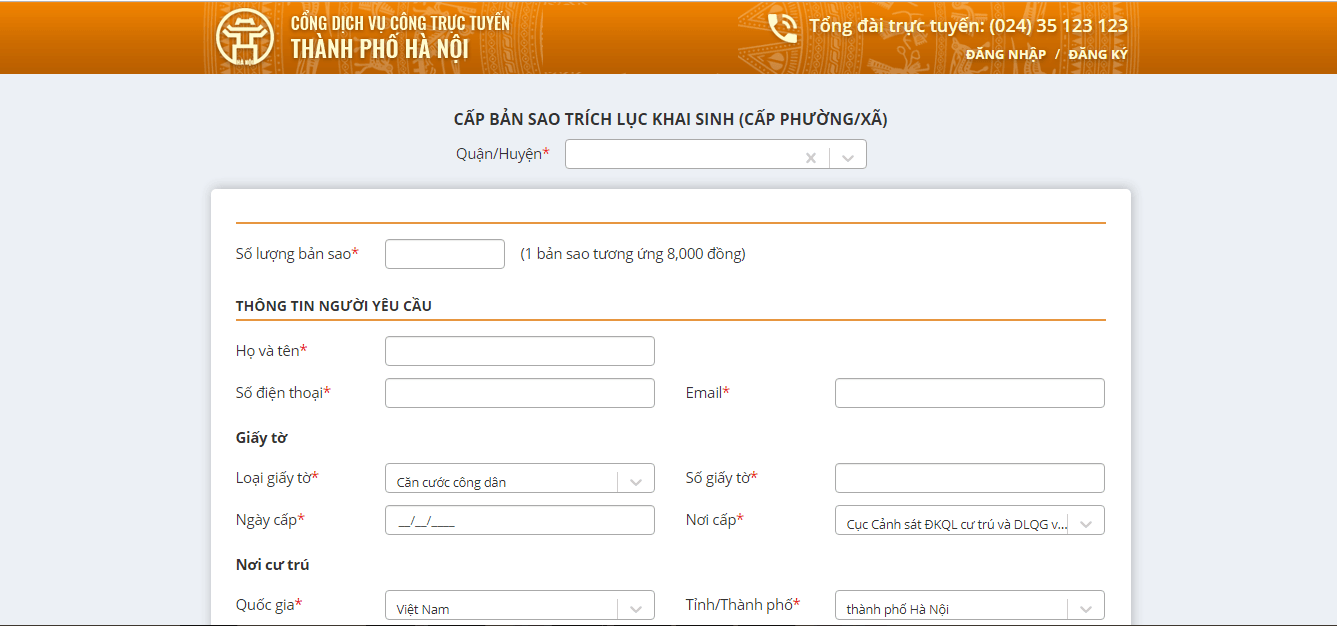The height and width of the screenshot is (626, 1337).
Task: Click the Số điện thoại input field
Action: point(519,393)
